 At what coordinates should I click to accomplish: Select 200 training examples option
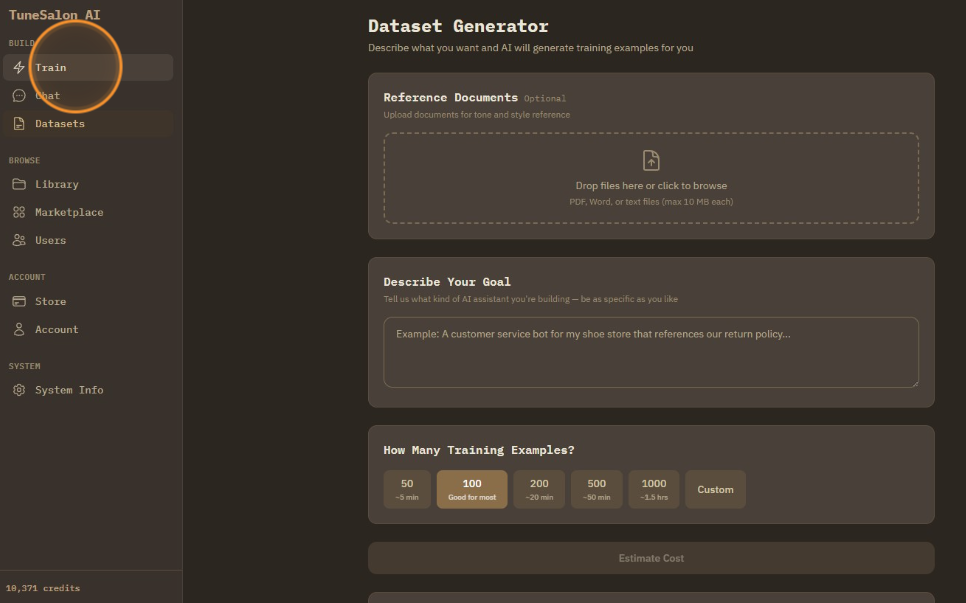pyautogui.click(x=539, y=489)
